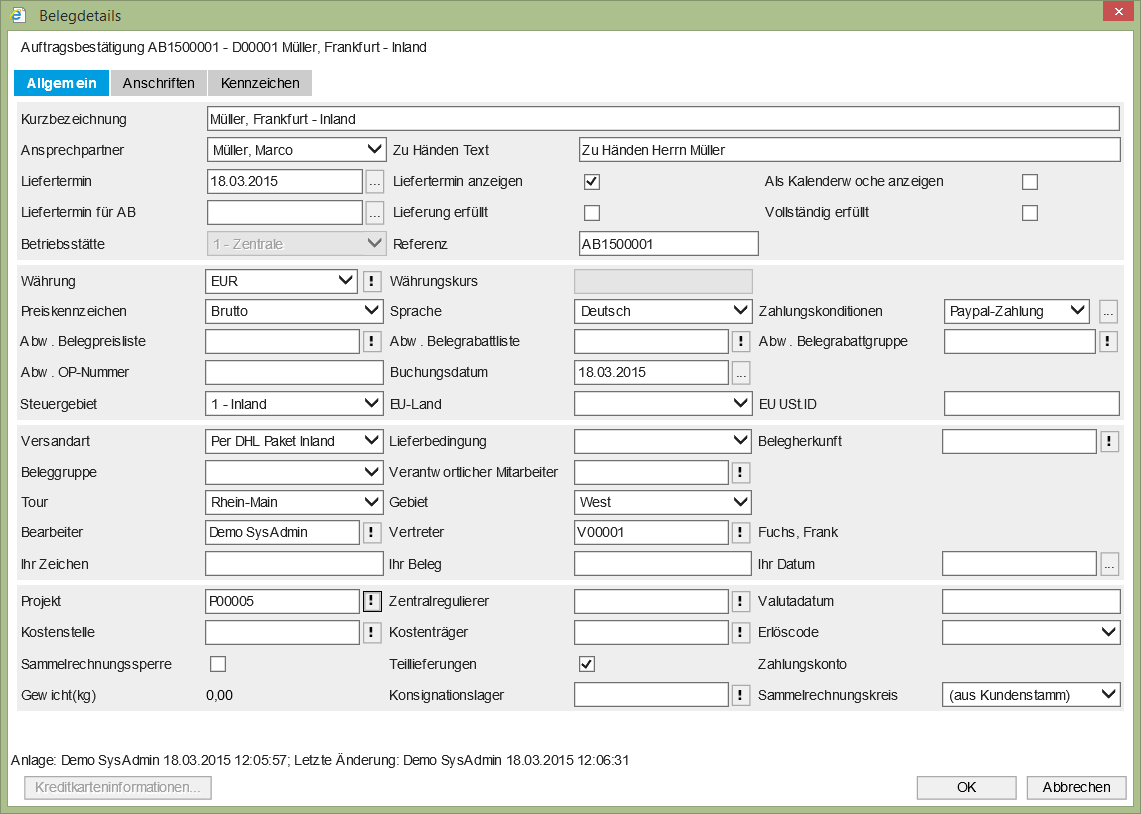Click into the Kurzbezeichnung text field
1141x814 pixels.
[662, 119]
